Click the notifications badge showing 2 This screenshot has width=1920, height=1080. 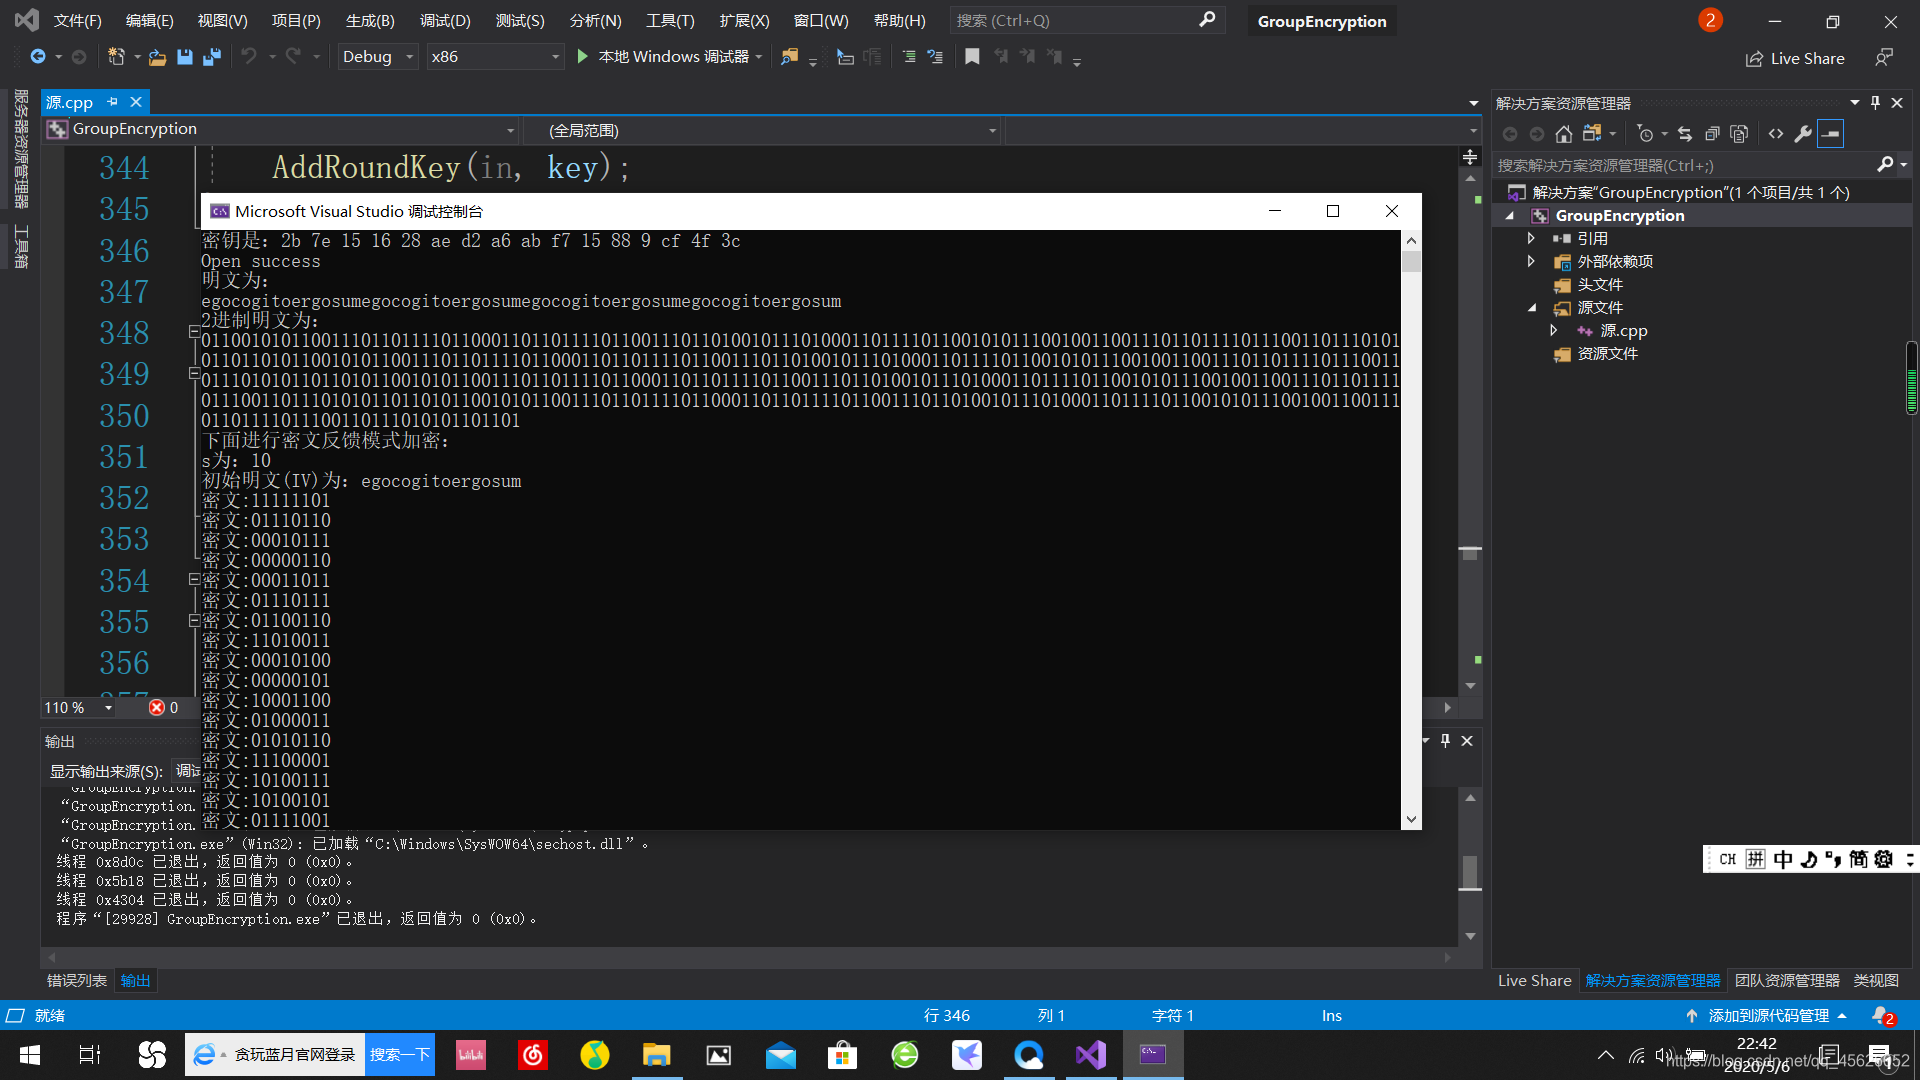[1710, 20]
